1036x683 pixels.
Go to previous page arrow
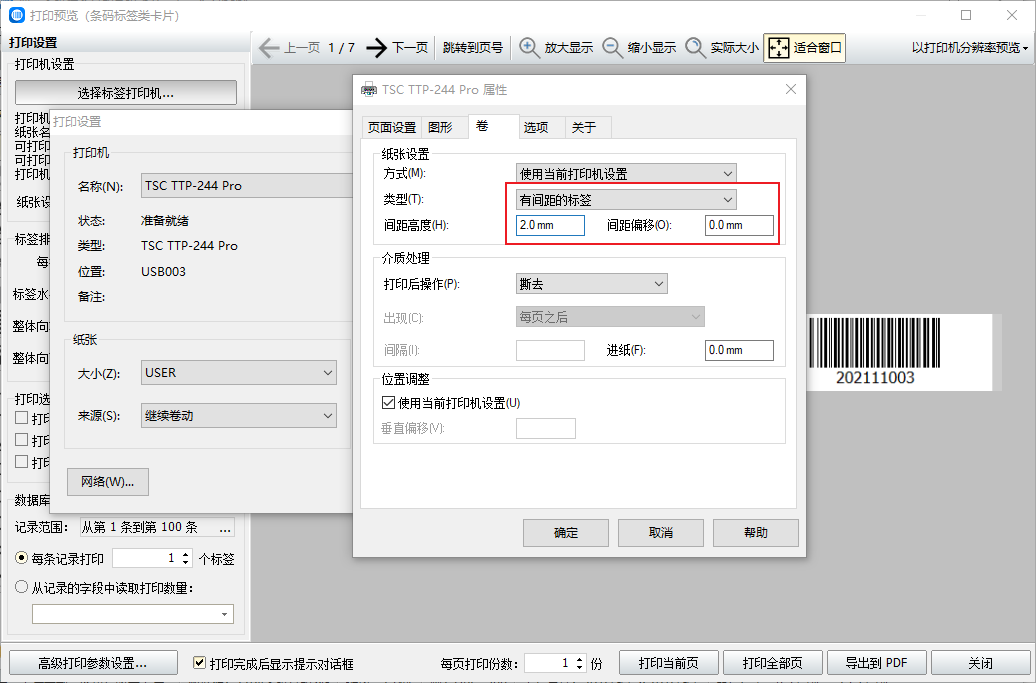[268, 48]
